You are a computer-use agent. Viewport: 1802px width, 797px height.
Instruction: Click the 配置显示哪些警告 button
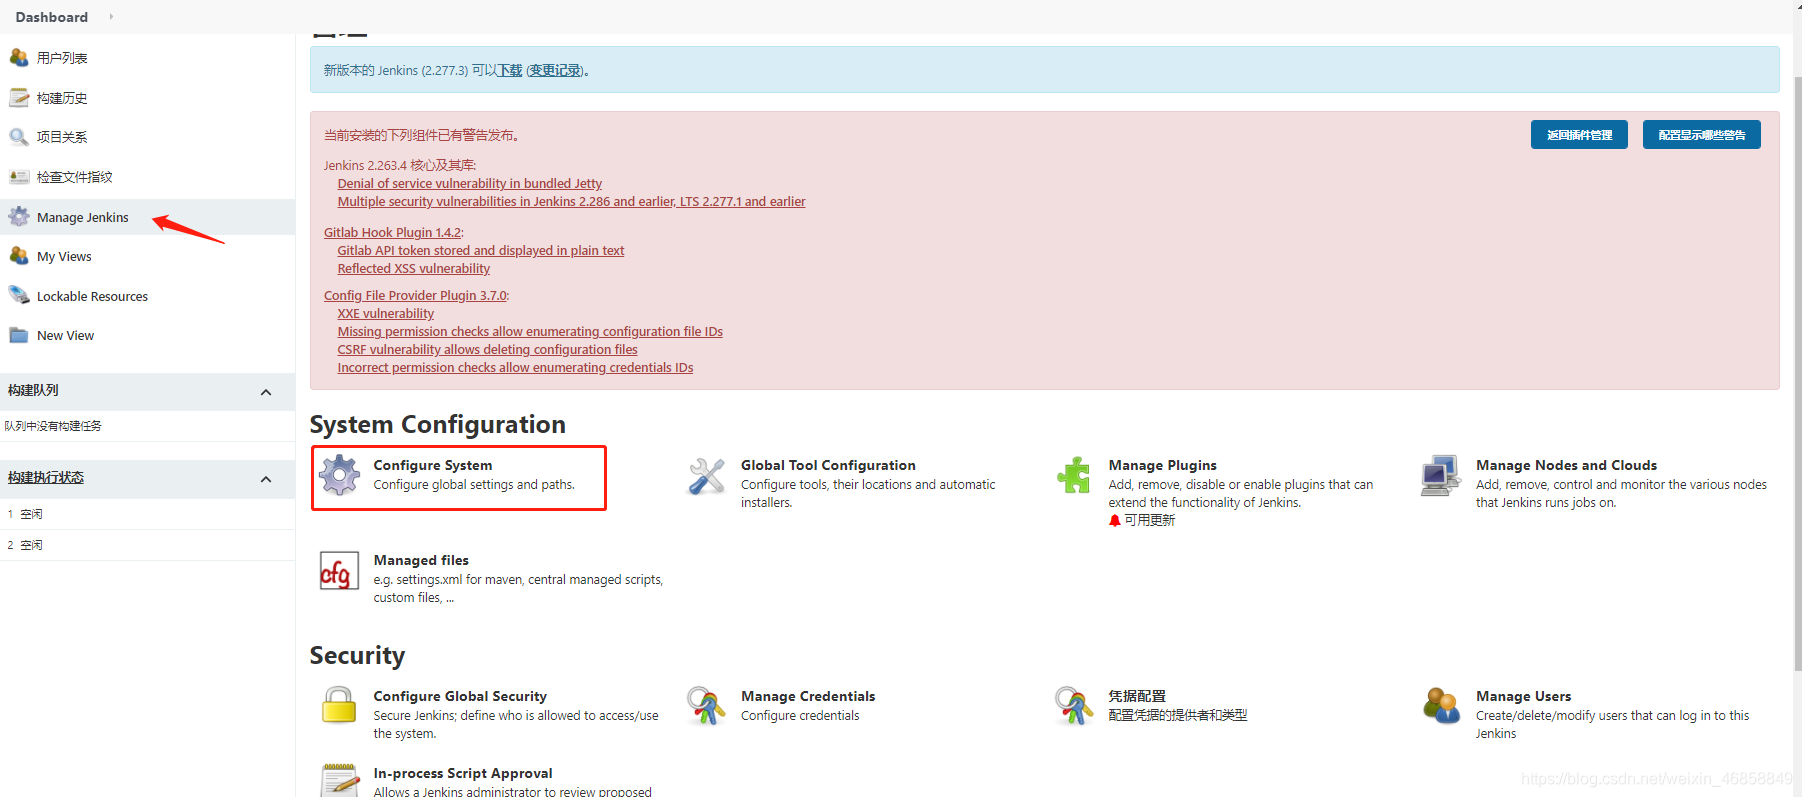click(1701, 135)
